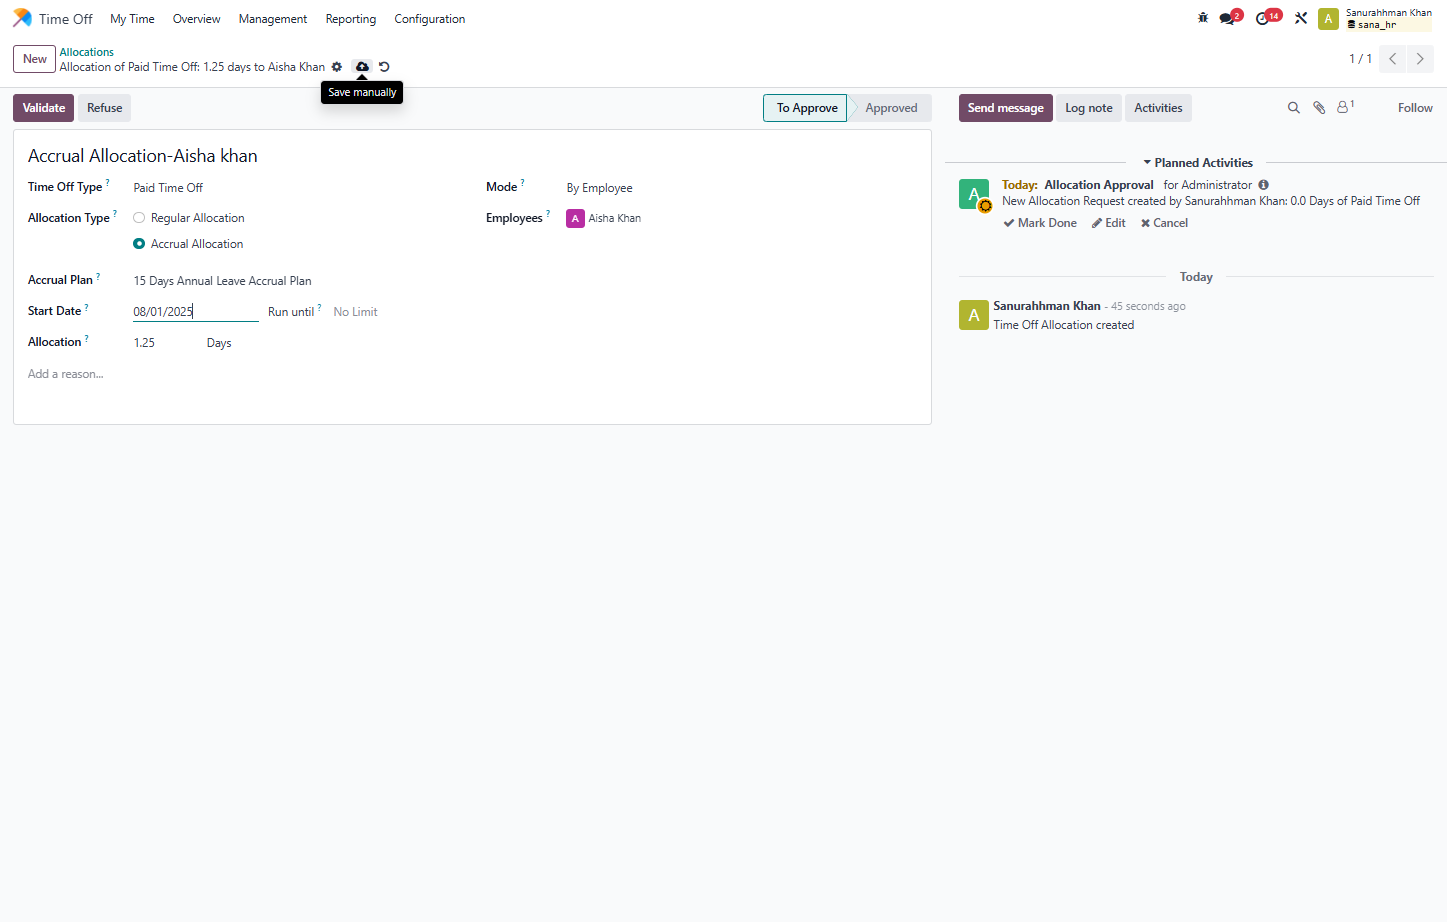Open the Reporting menu
1447x922 pixels.
[x=351, y=19]
